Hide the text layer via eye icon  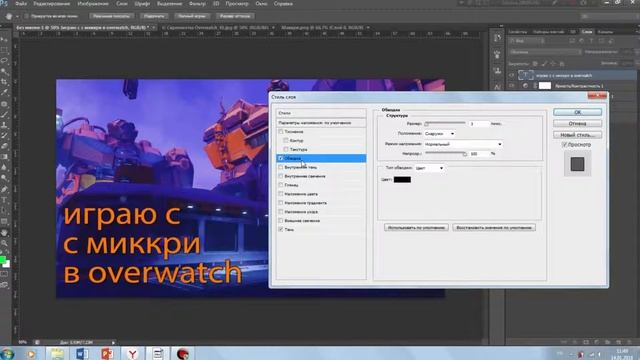tap(511, 76)
